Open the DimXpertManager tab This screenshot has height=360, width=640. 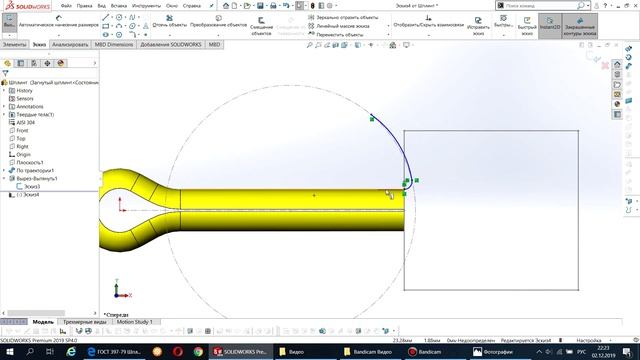click(47, 63)
